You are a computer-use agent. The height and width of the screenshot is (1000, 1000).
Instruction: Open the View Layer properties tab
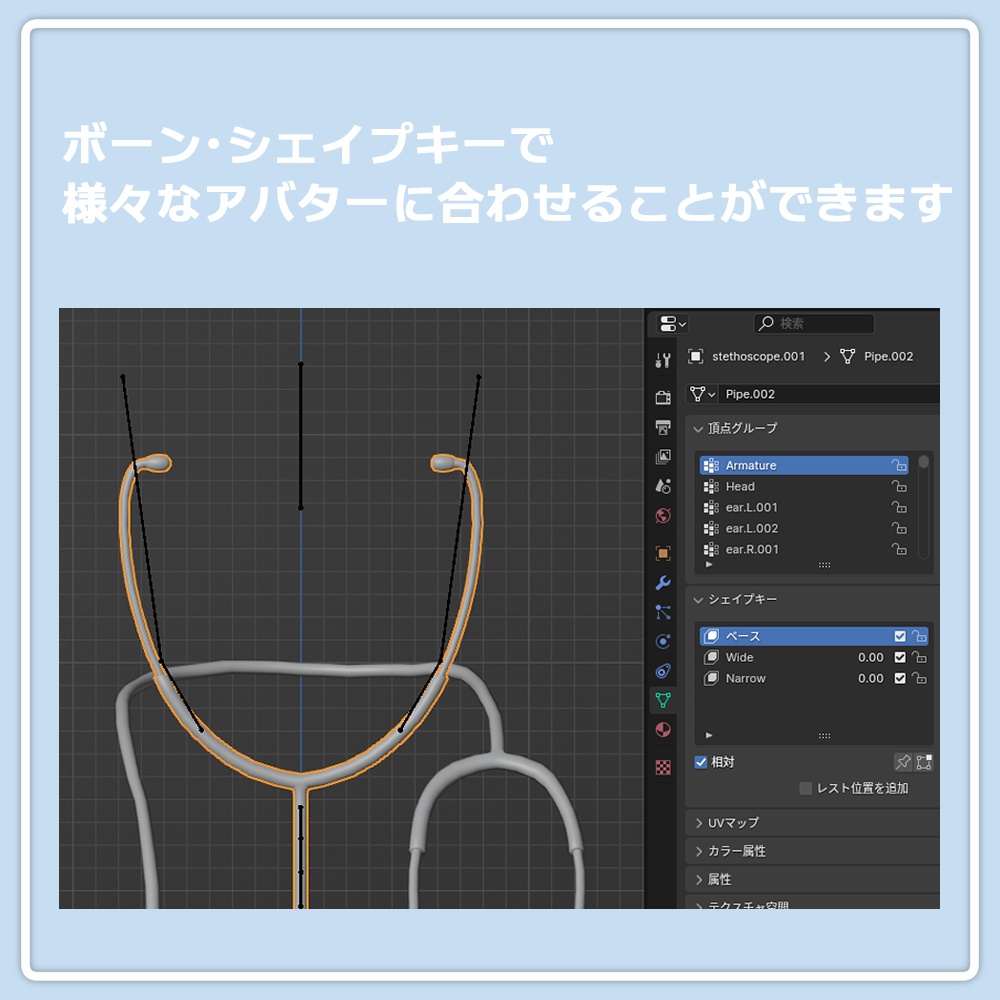(x=663, y=457)
